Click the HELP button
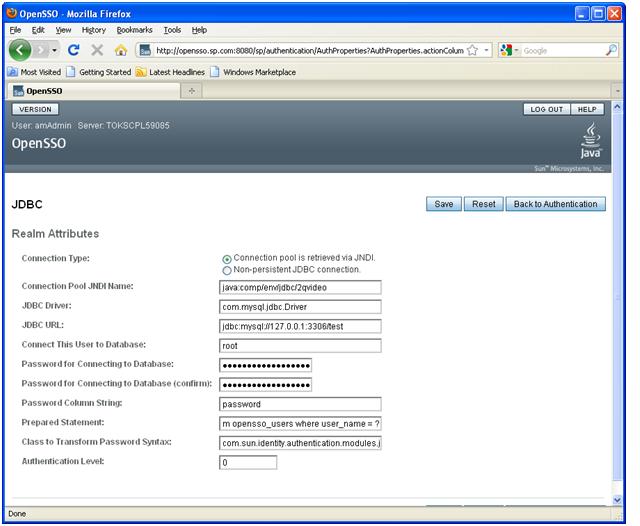This screenshot has width=640, height=526. pyautogui.click(x=587, y=109)
